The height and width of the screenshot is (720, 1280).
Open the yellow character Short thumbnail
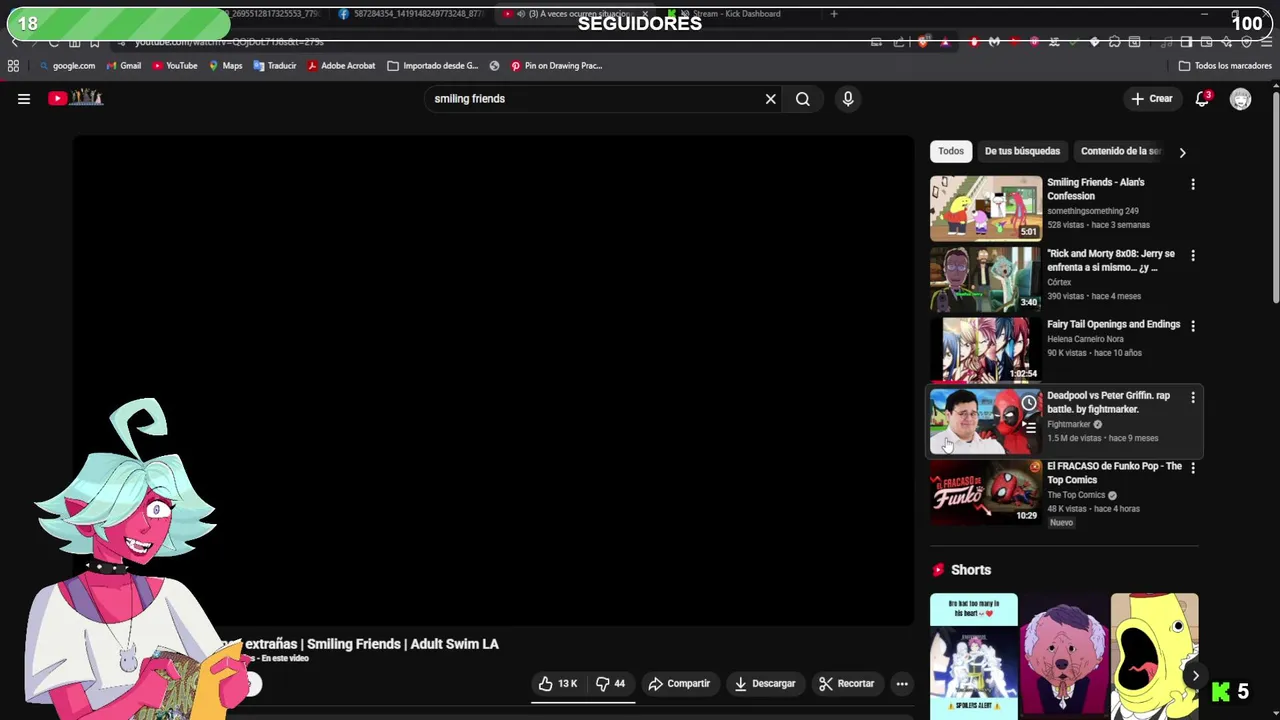(1154, 656)
